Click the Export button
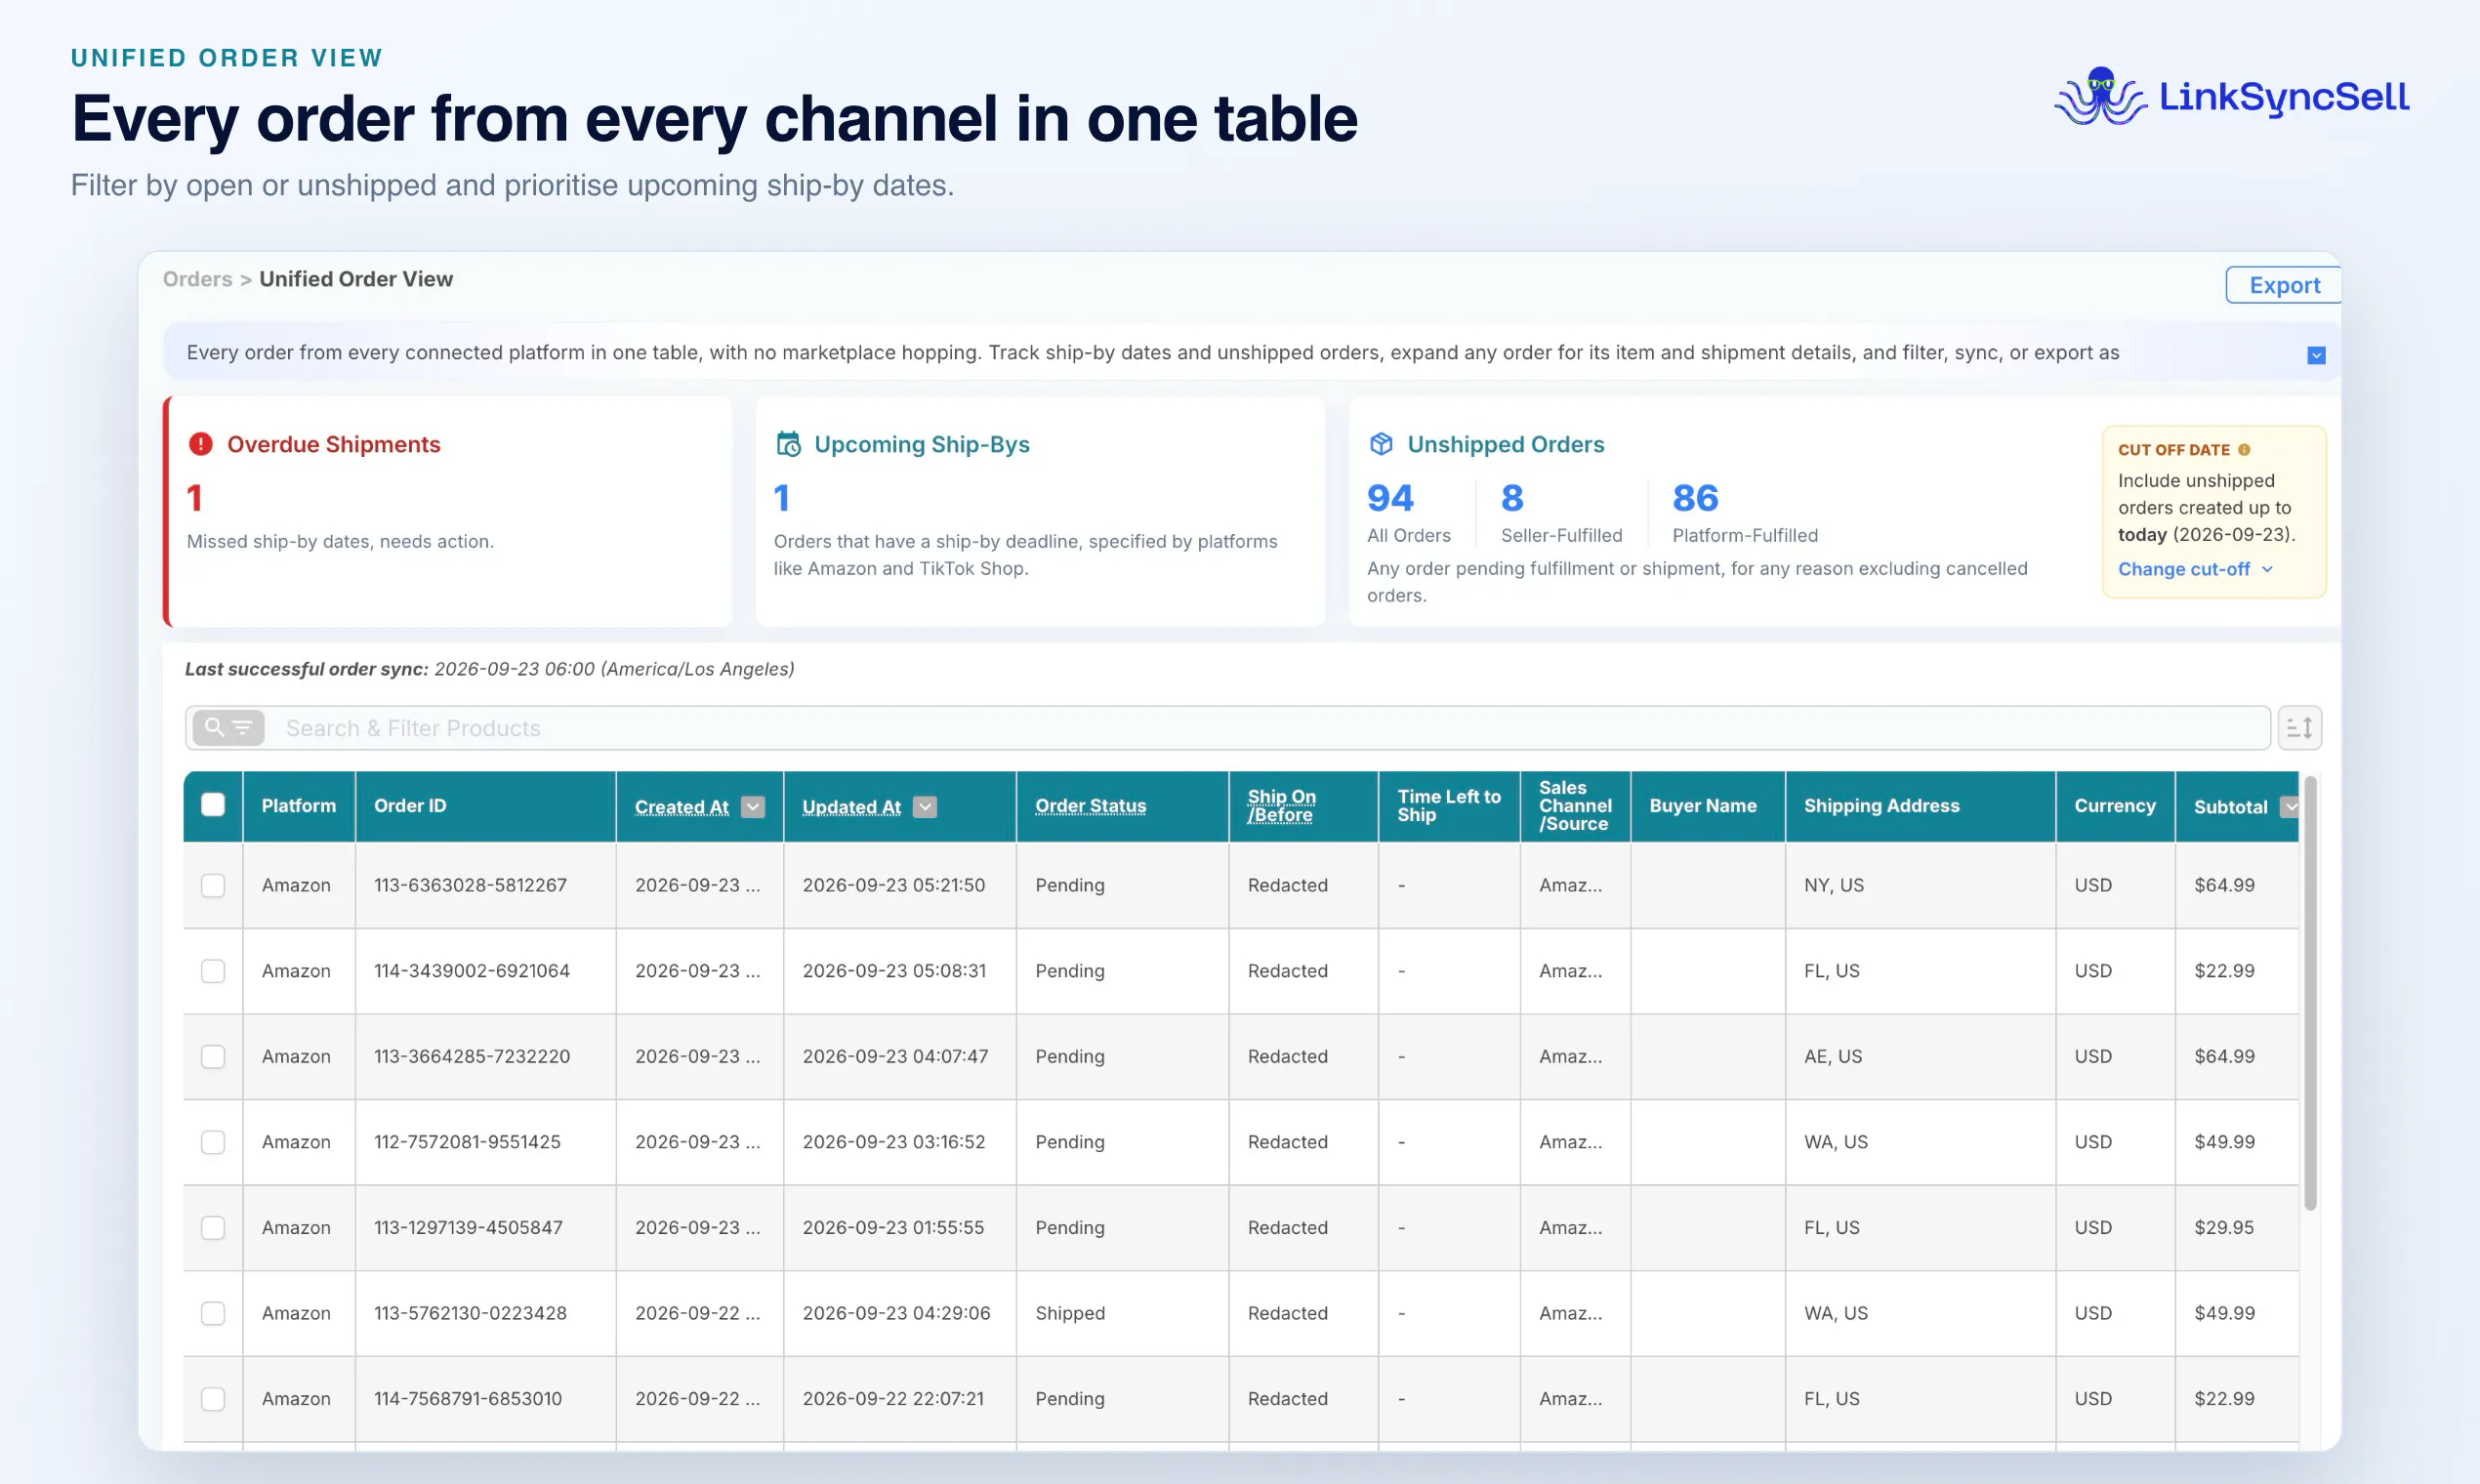The height and width of the screenshot is (1484, 2480). [2284, 285]
